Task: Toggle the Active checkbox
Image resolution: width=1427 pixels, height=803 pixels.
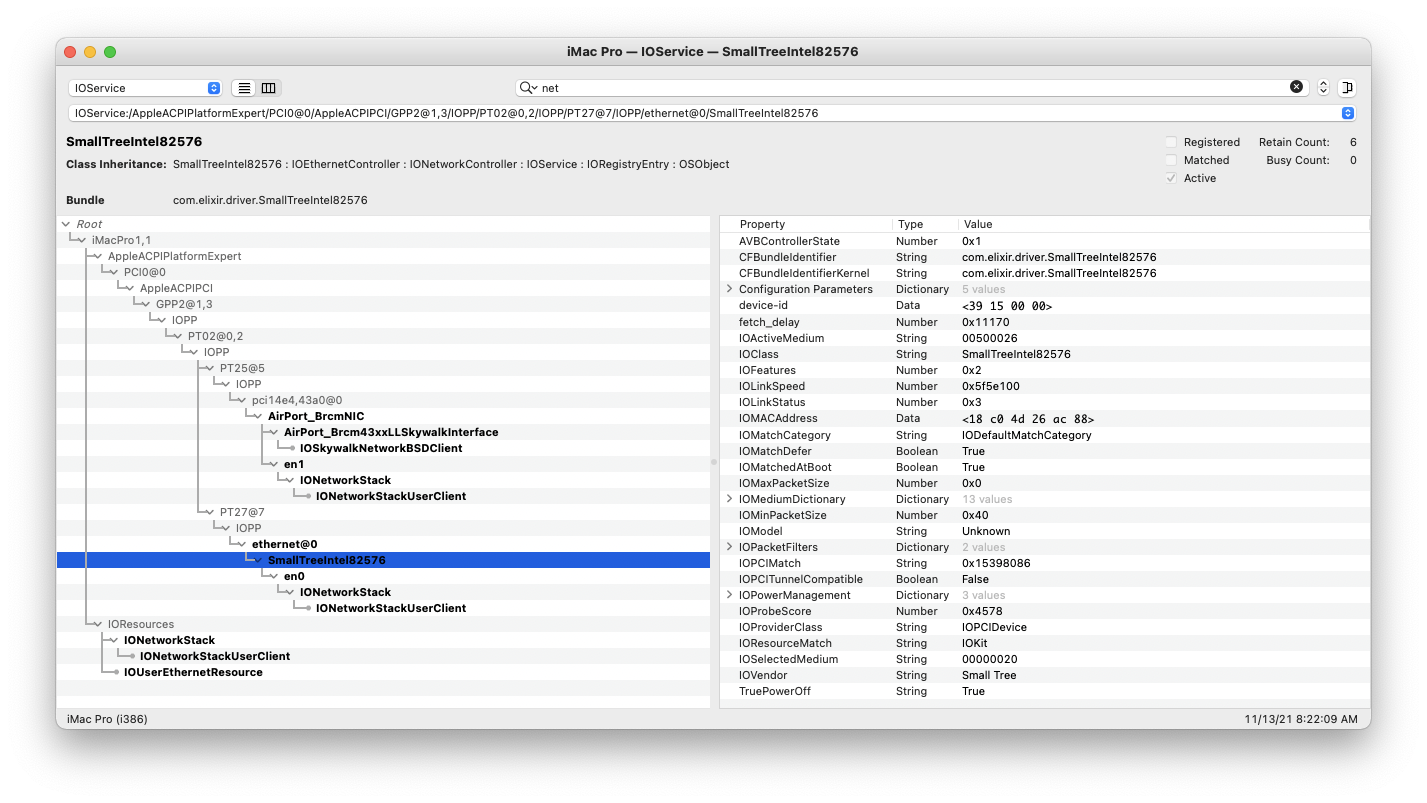Action: tap(1171, 178)
